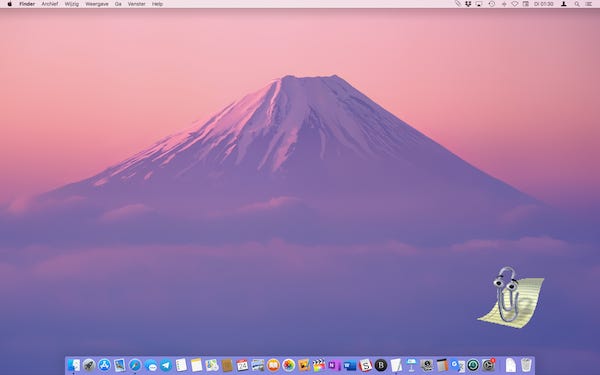Screen dimensions: 600x375
Task: Open Spotlight search magnifier icon
Action: tap(577, 4)
